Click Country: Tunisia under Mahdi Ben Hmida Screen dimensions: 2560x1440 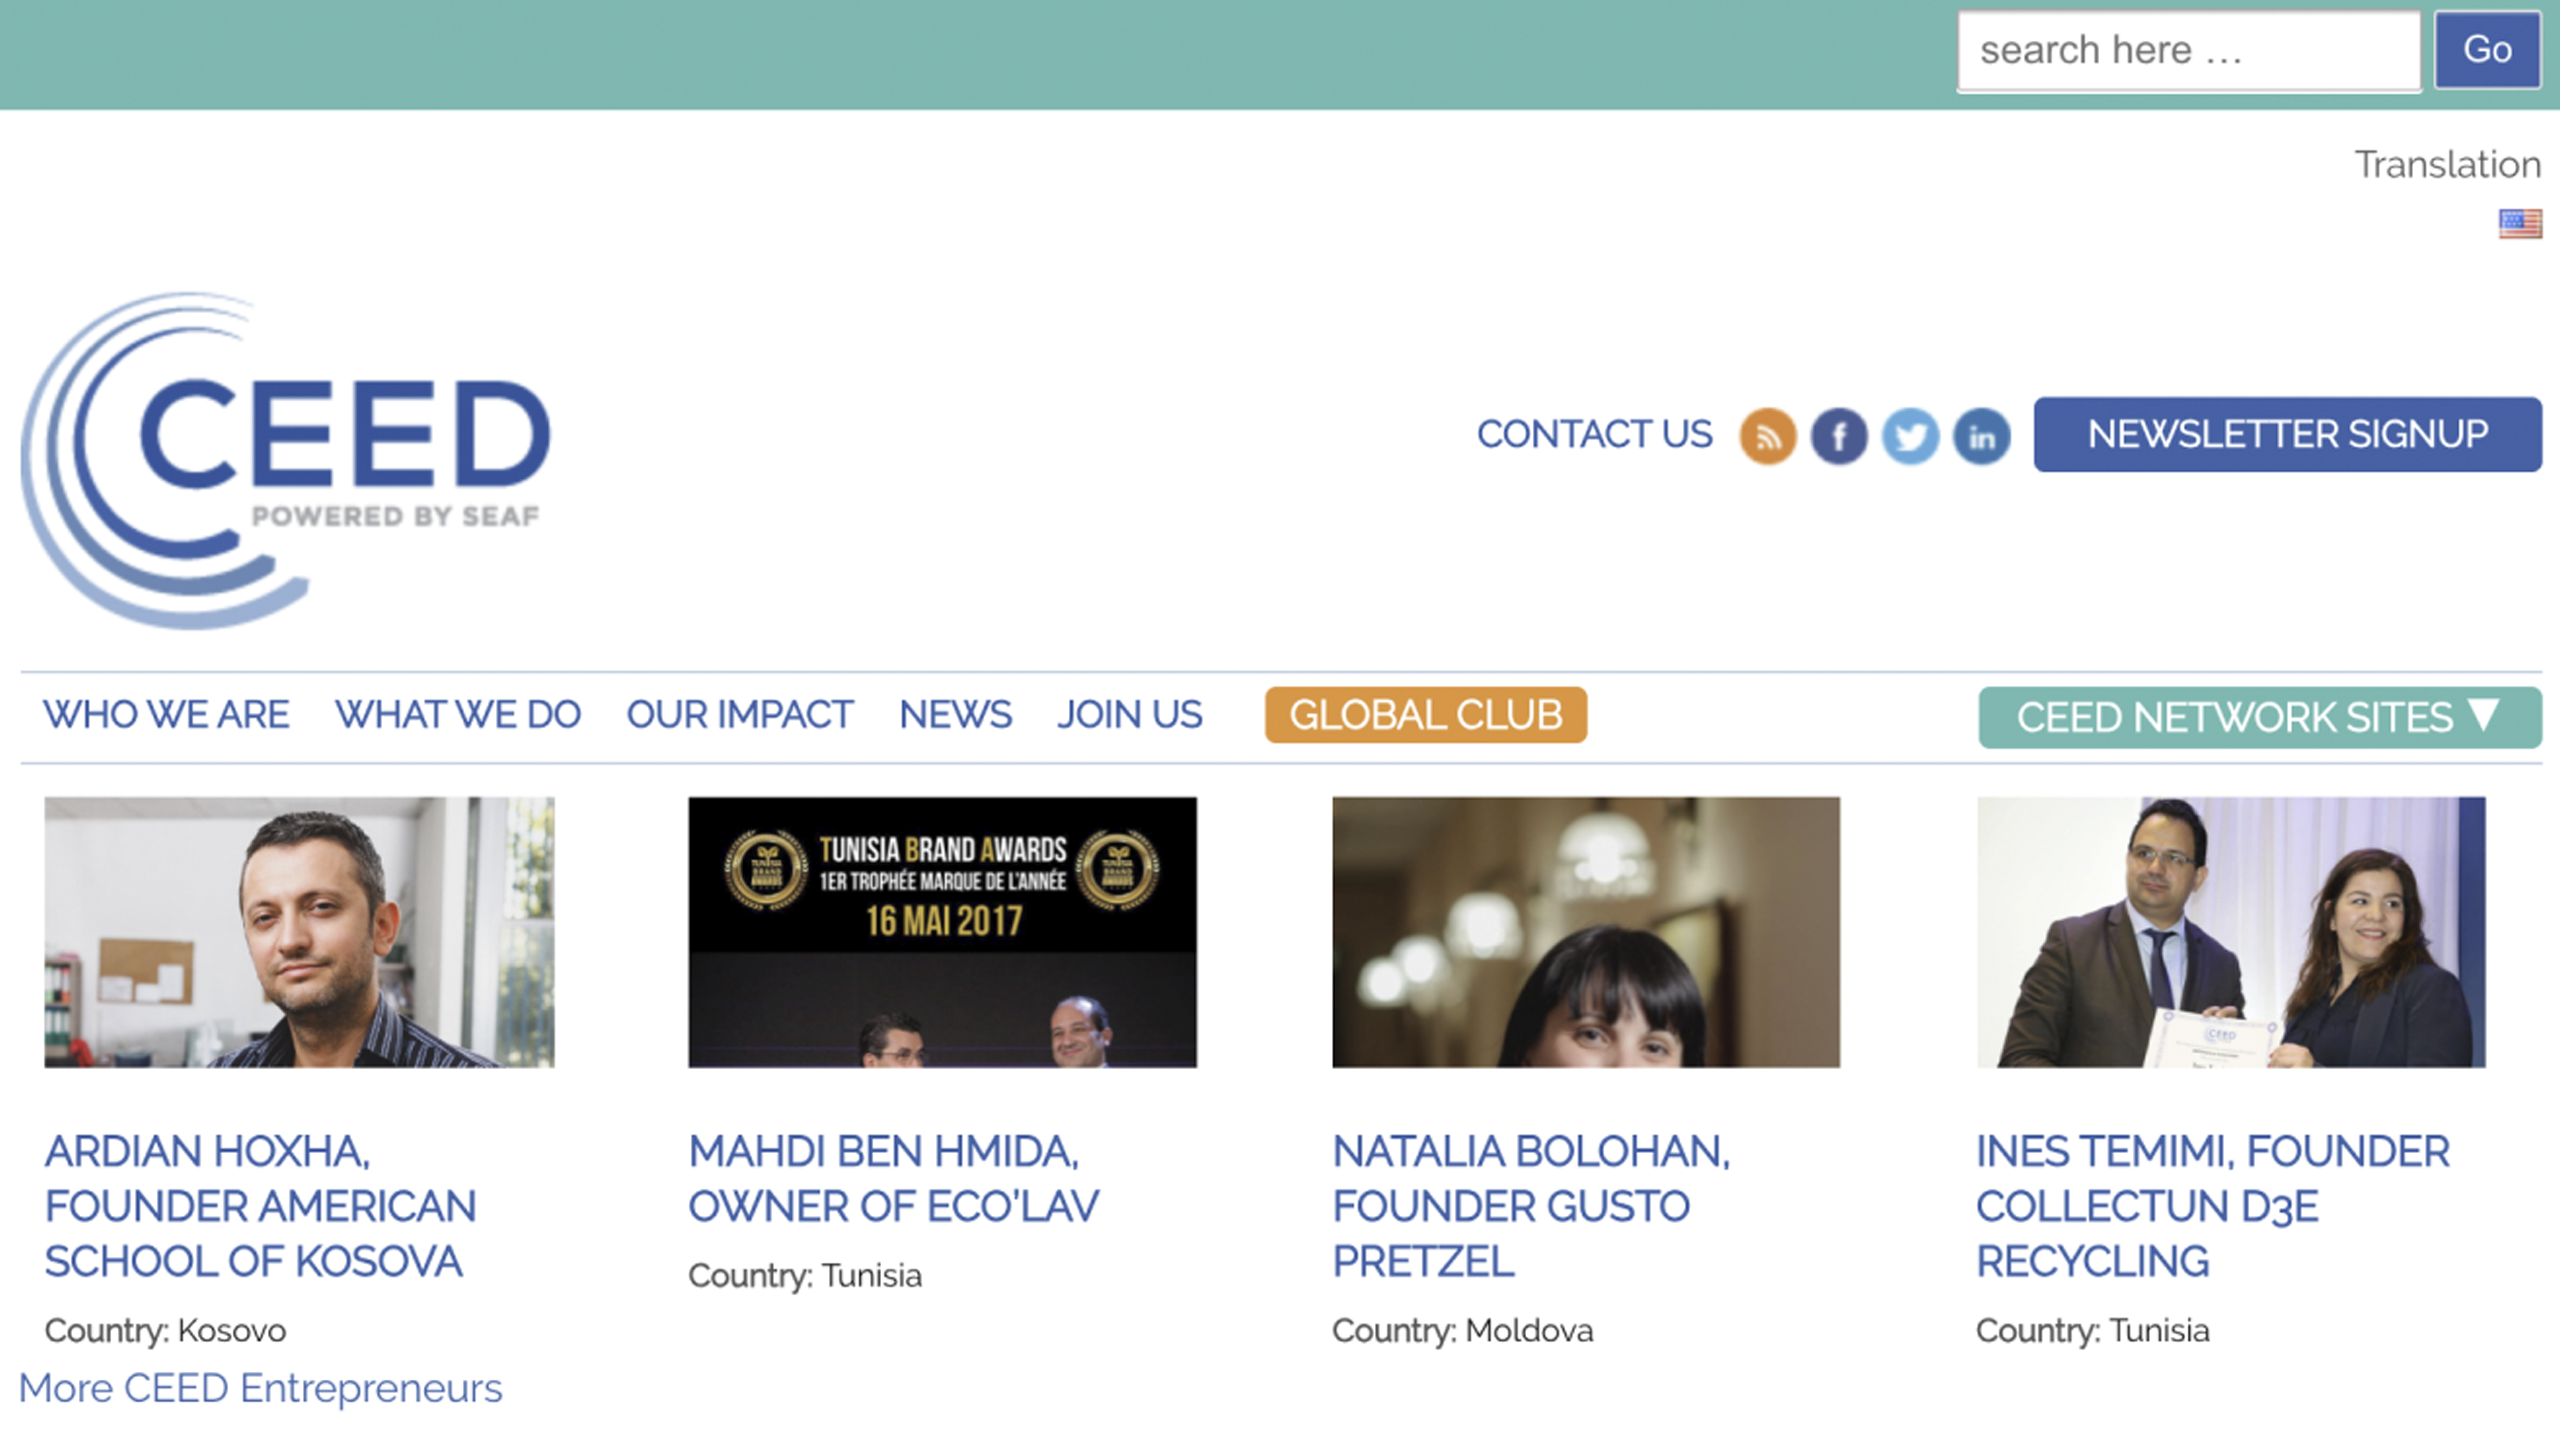click(x=805, y=1276)
